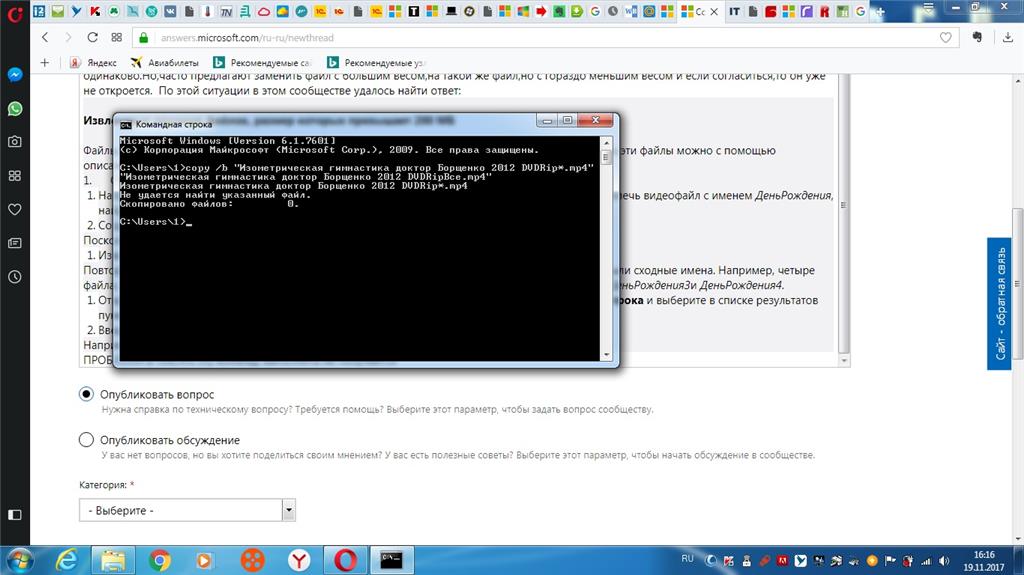Open a new tab with plus button
Viewport: 1024px width, 575px height.
[x=880, y=12]
